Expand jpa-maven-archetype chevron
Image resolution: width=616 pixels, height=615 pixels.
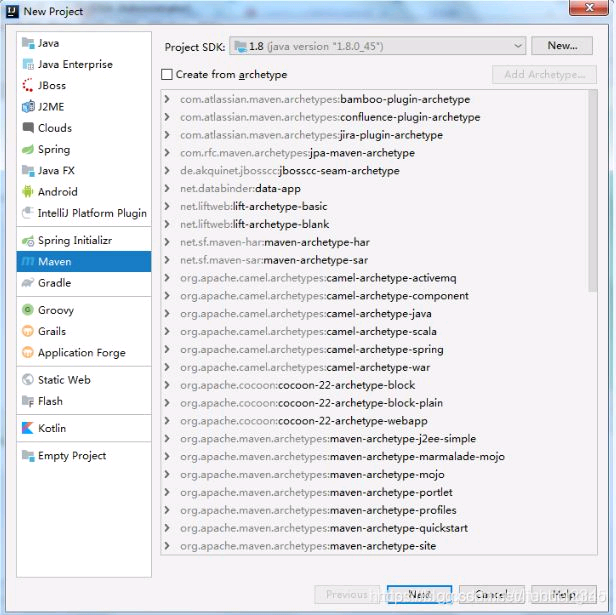pos(167,152)
